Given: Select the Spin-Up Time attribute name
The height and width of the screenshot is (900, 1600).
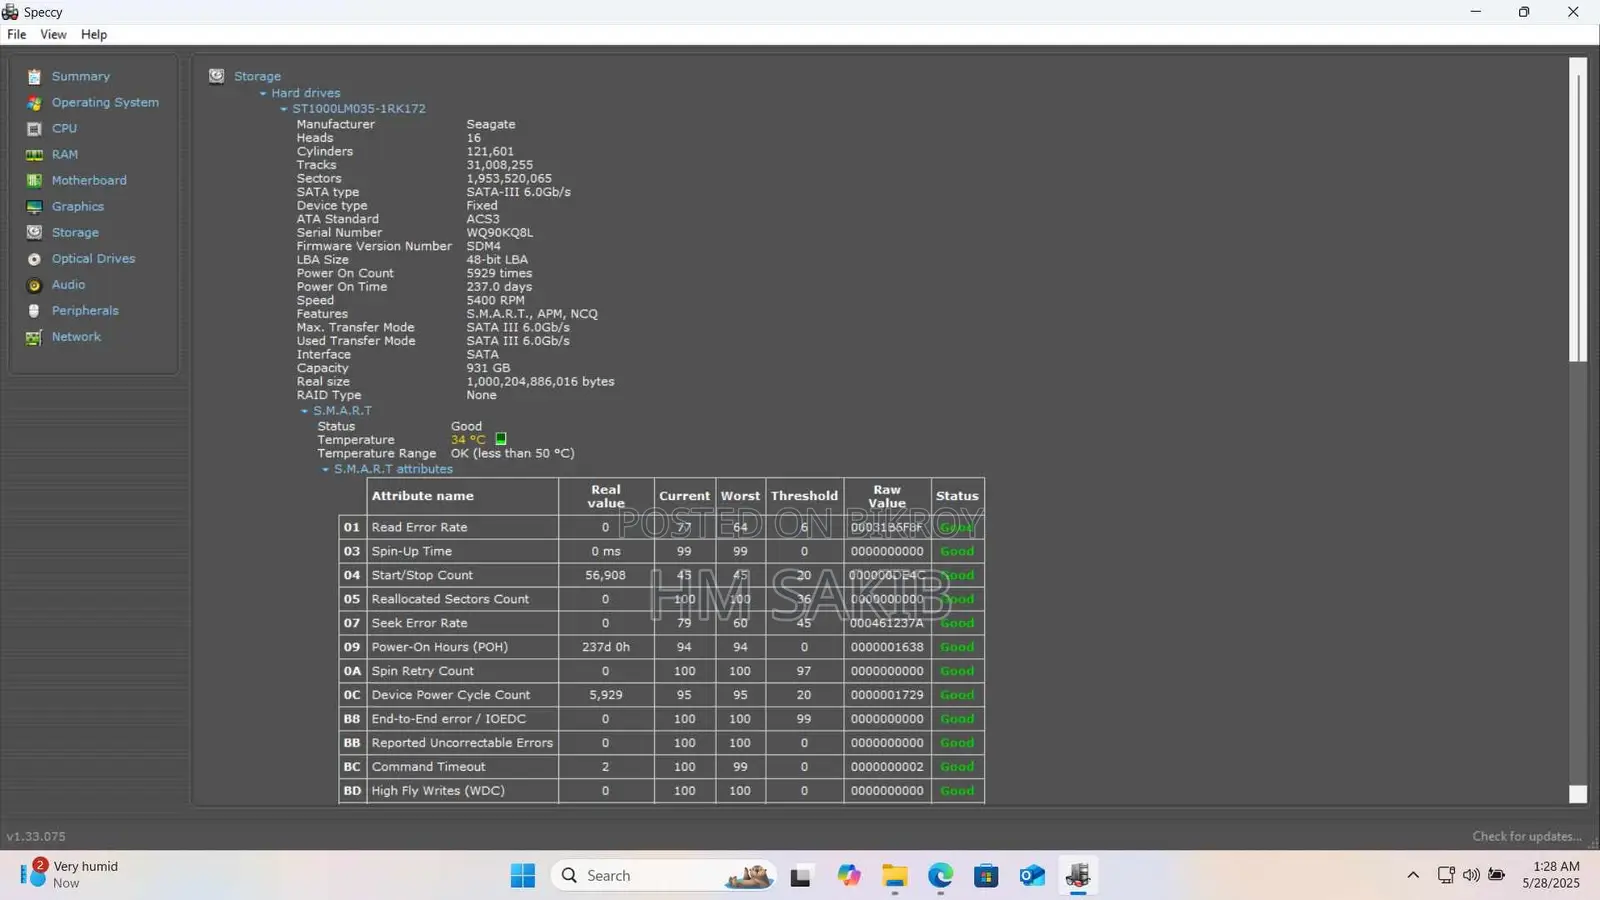Looking at the screenshot, I should coord(412,551).
